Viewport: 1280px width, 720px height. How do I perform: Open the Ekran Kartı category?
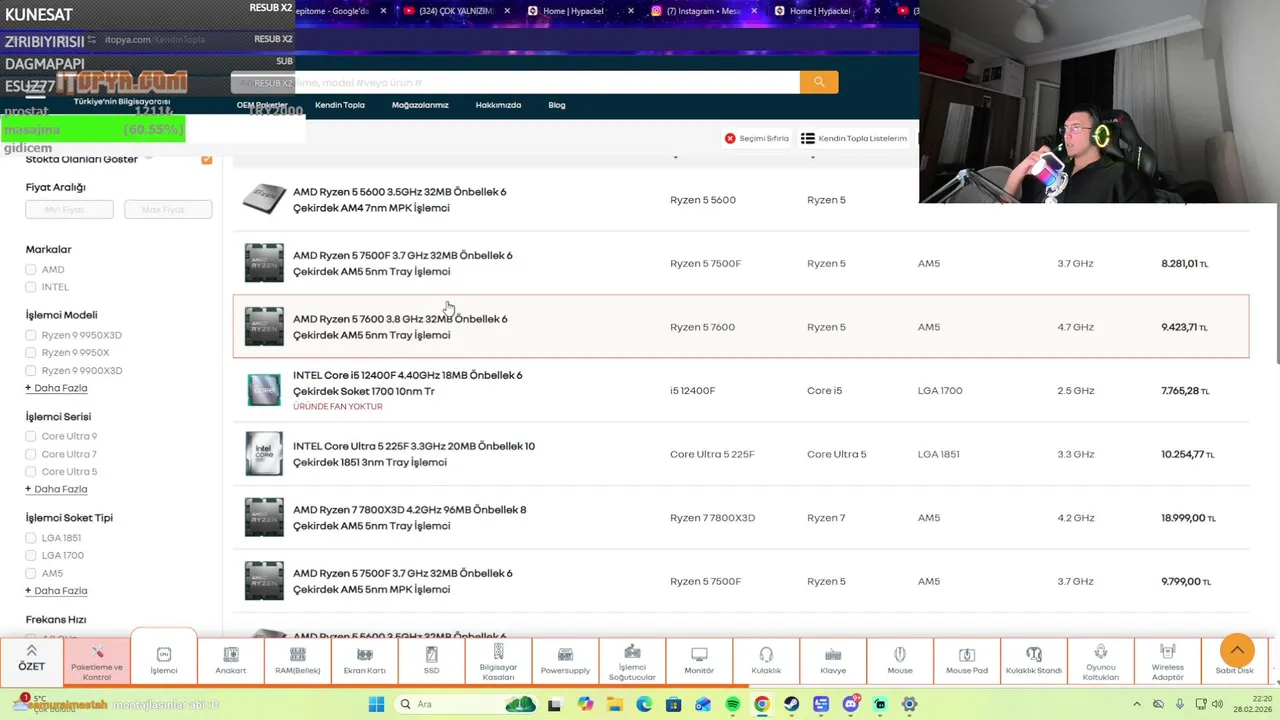click(365, 660)
